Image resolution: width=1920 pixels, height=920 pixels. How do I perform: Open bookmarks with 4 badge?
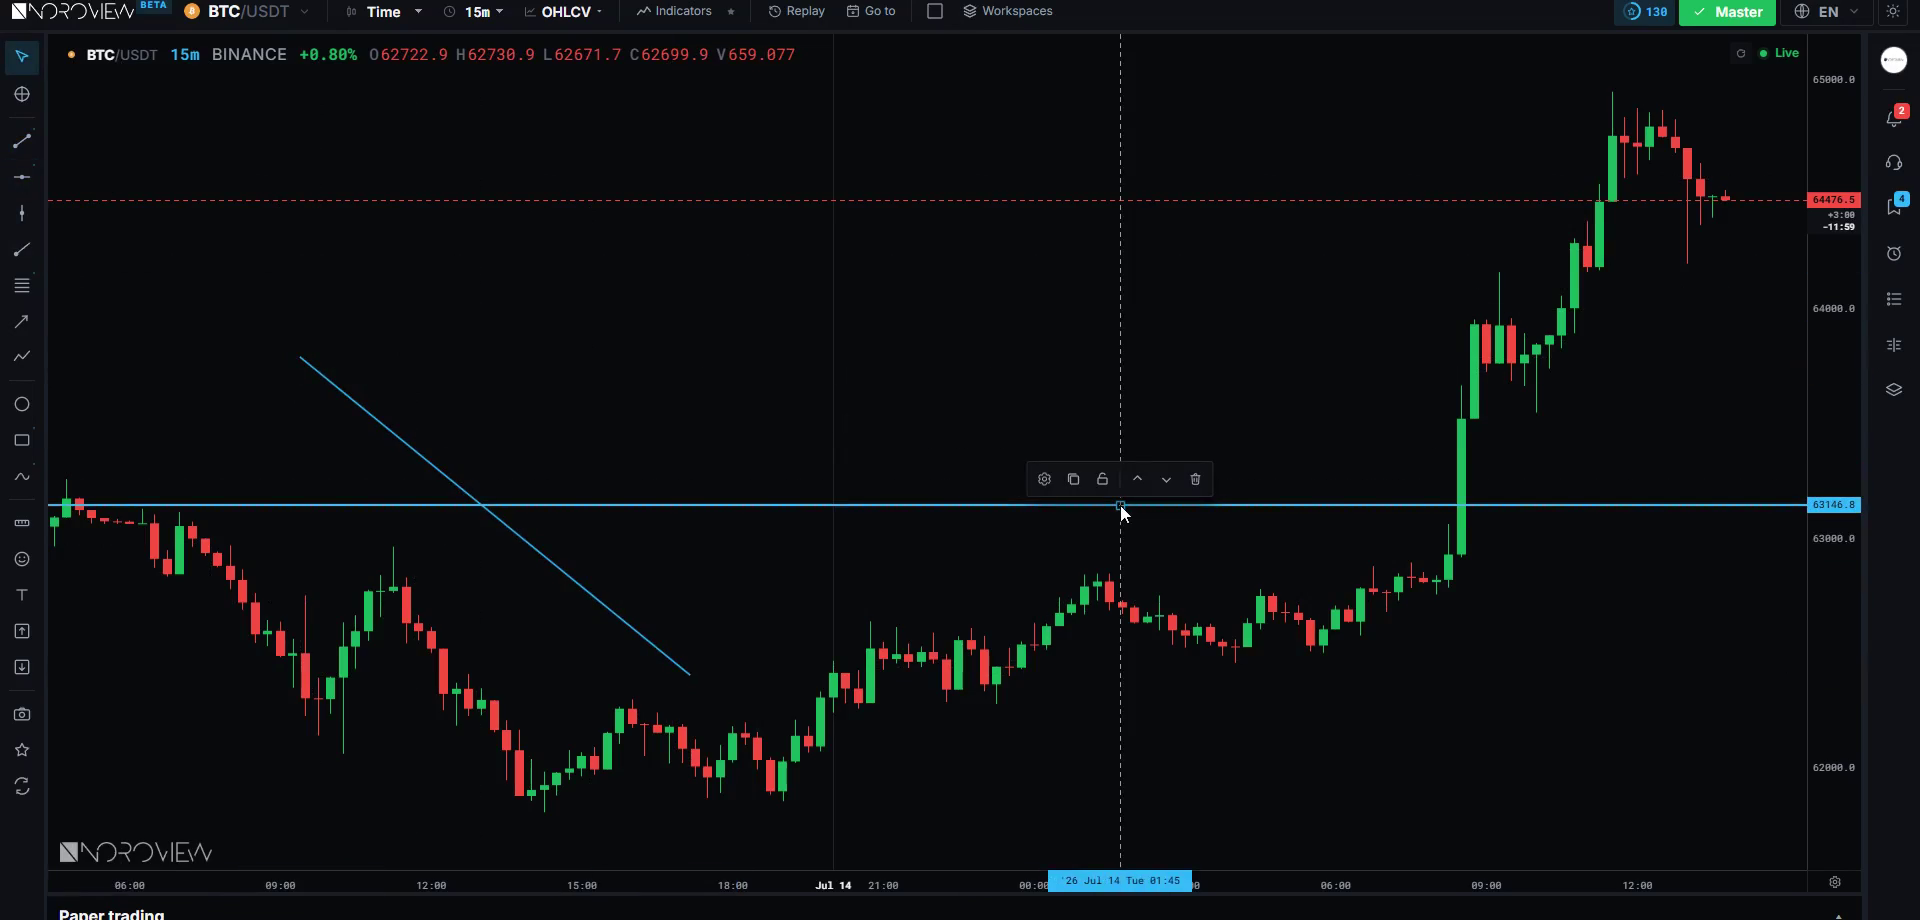(1895, 206)
